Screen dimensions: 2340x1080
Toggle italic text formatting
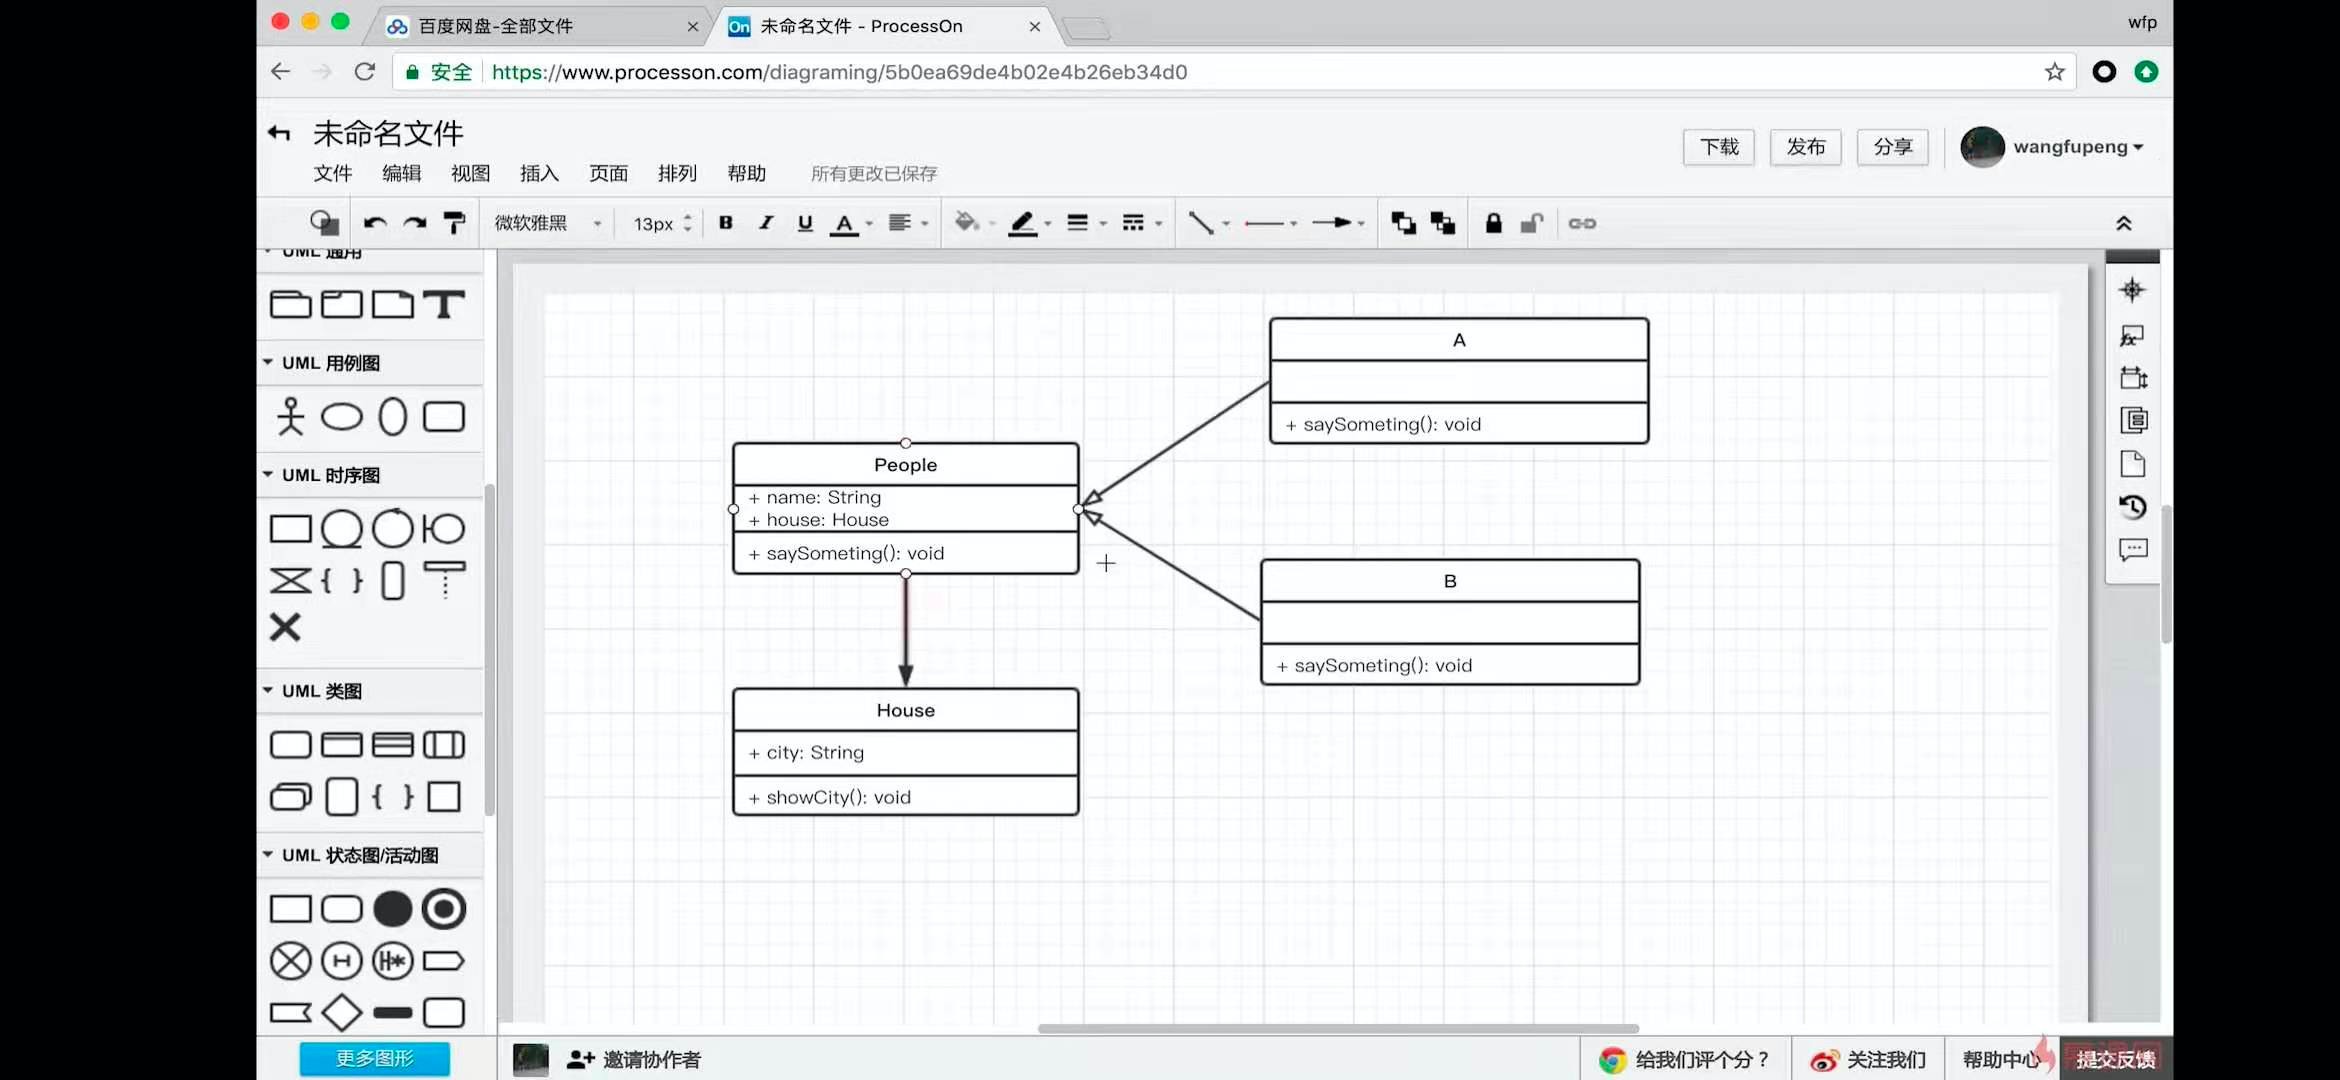point(765,223)
